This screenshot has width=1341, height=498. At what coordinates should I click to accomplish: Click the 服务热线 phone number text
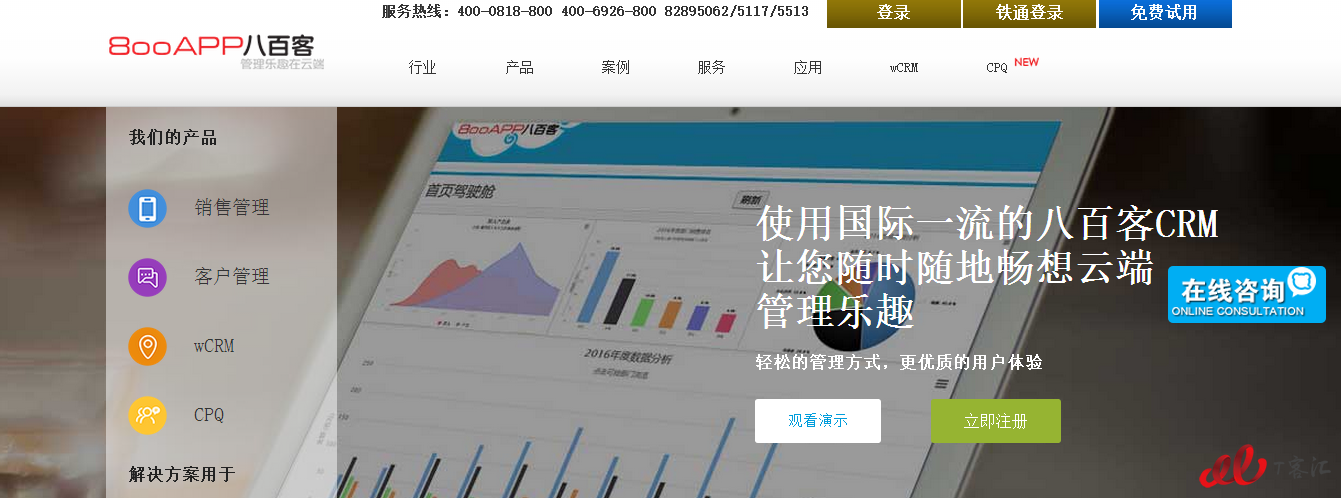pos(595,12)
